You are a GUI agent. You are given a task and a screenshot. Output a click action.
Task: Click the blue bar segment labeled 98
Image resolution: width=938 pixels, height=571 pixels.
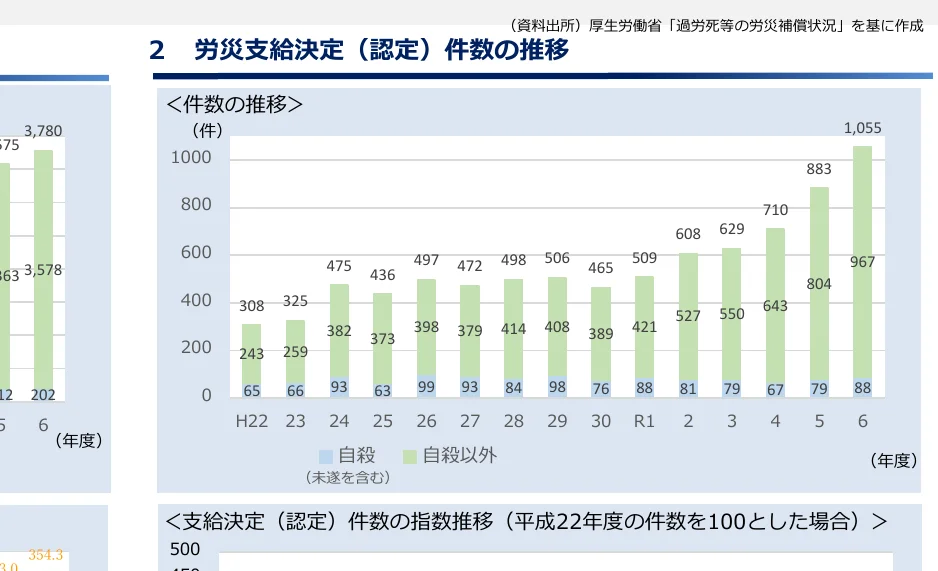557,387
